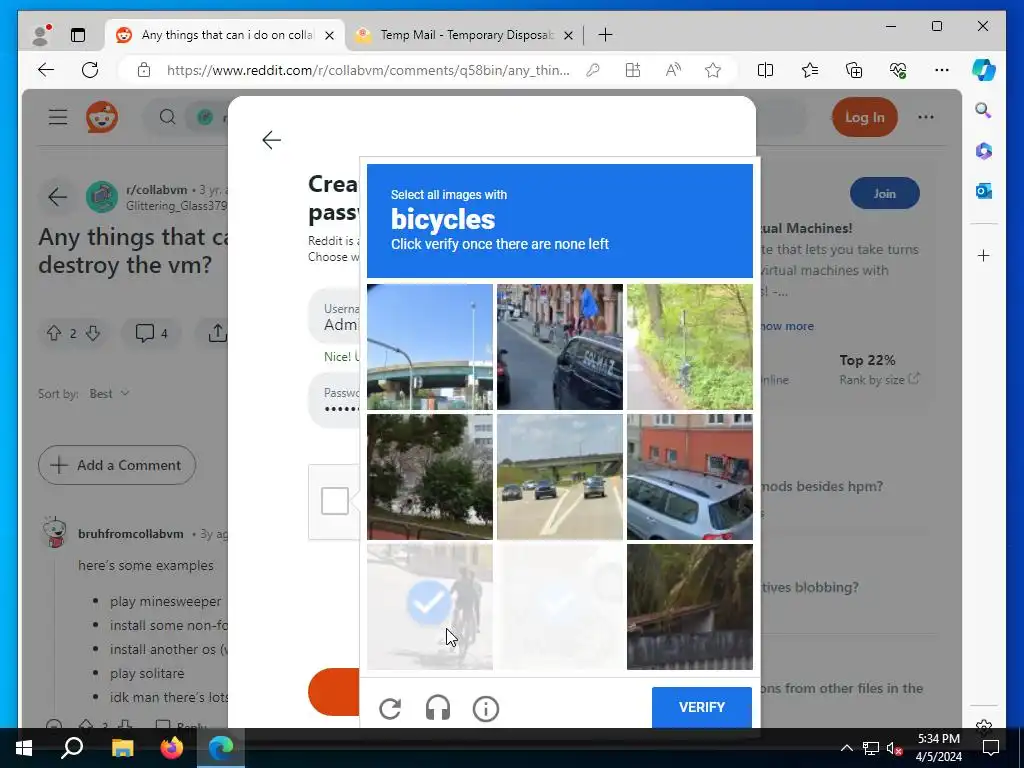Add page to favorites with star icon

click(713, 70)
